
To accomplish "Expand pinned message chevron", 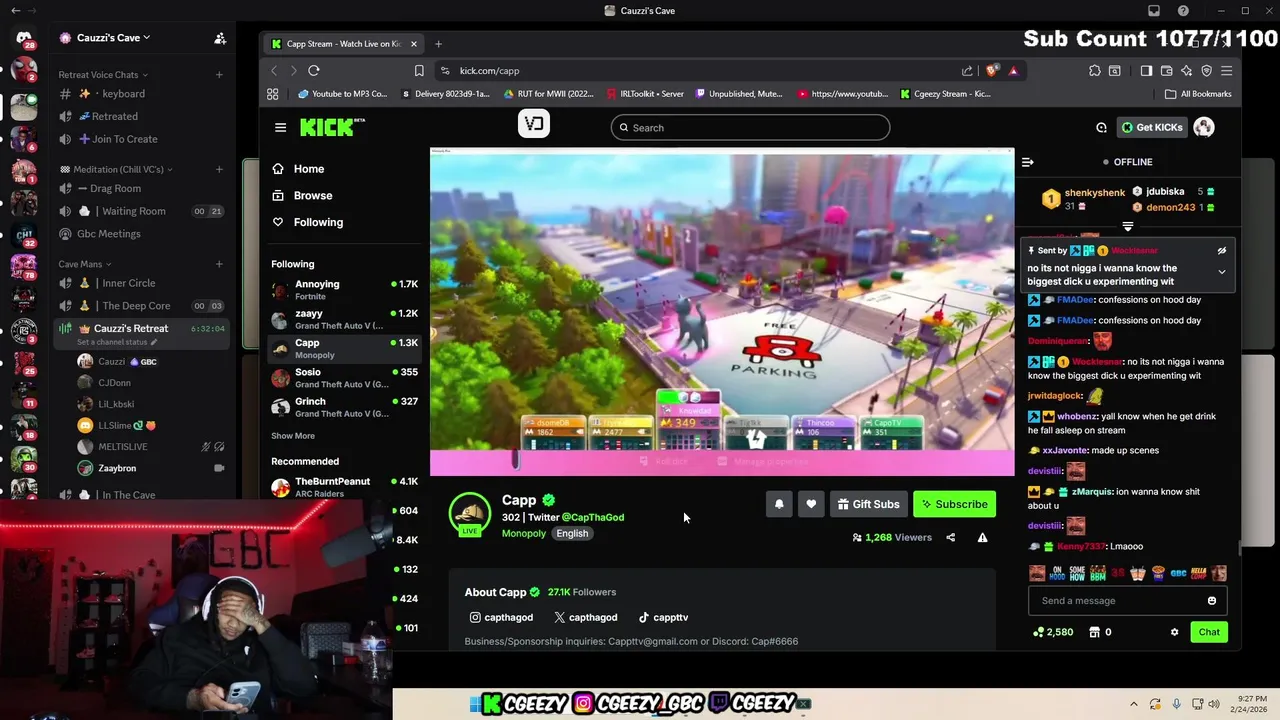I will pos(1221,272).
